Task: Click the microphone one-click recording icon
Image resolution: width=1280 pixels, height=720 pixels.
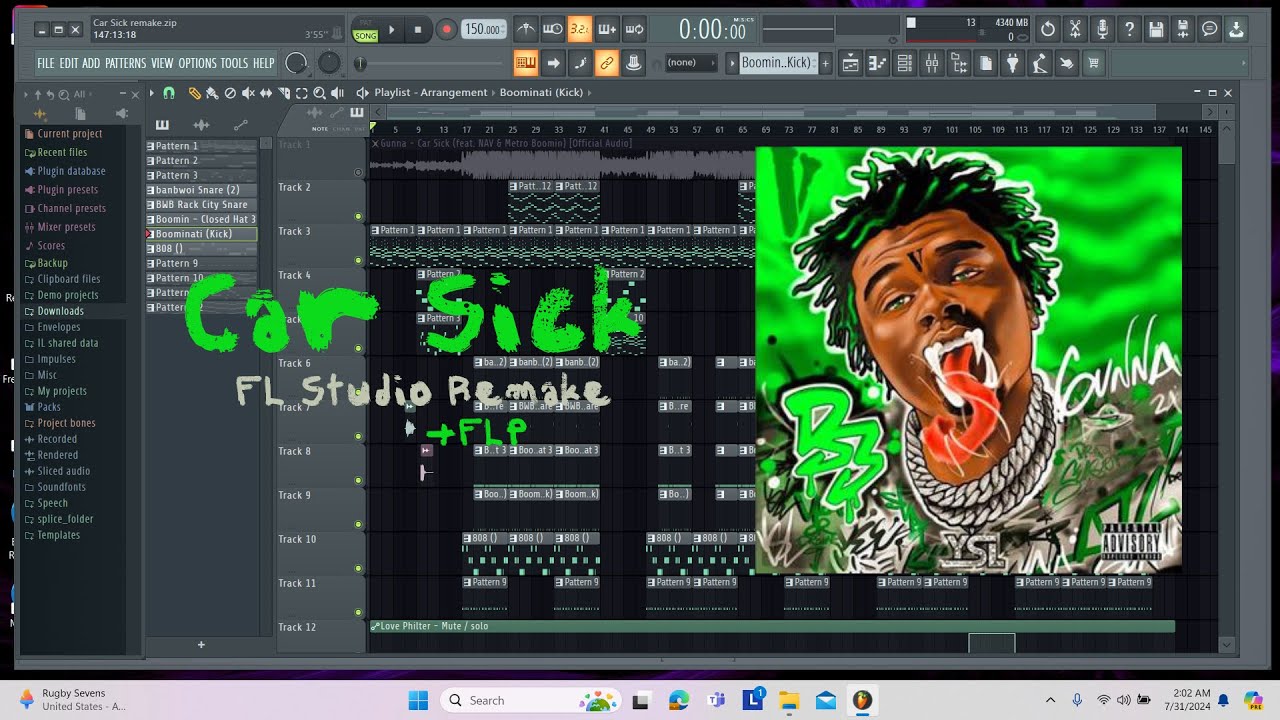Action: pyautogui.click(x=1102, y=29)
